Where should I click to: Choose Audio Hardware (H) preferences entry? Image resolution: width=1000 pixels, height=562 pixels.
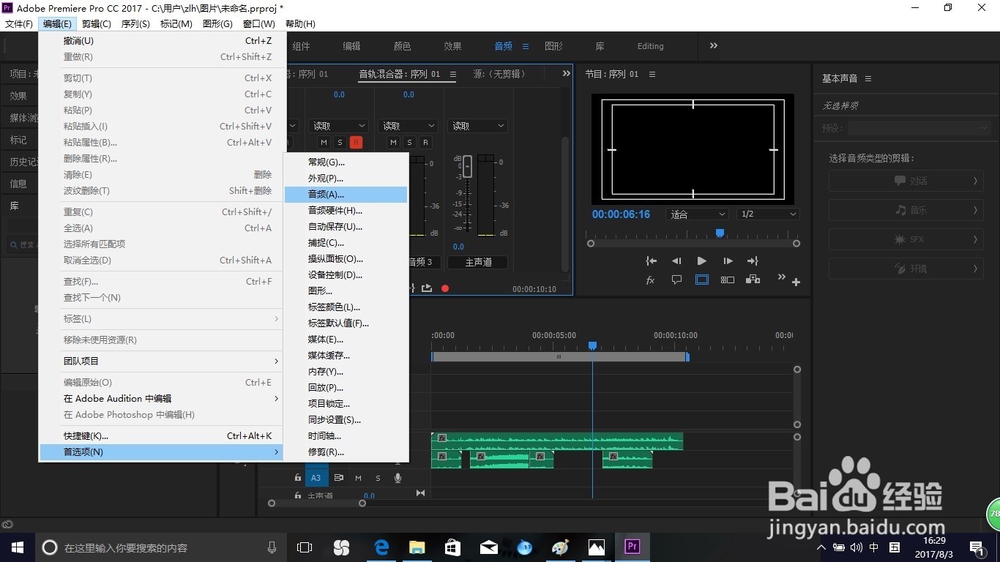click(x=345, y=210)
